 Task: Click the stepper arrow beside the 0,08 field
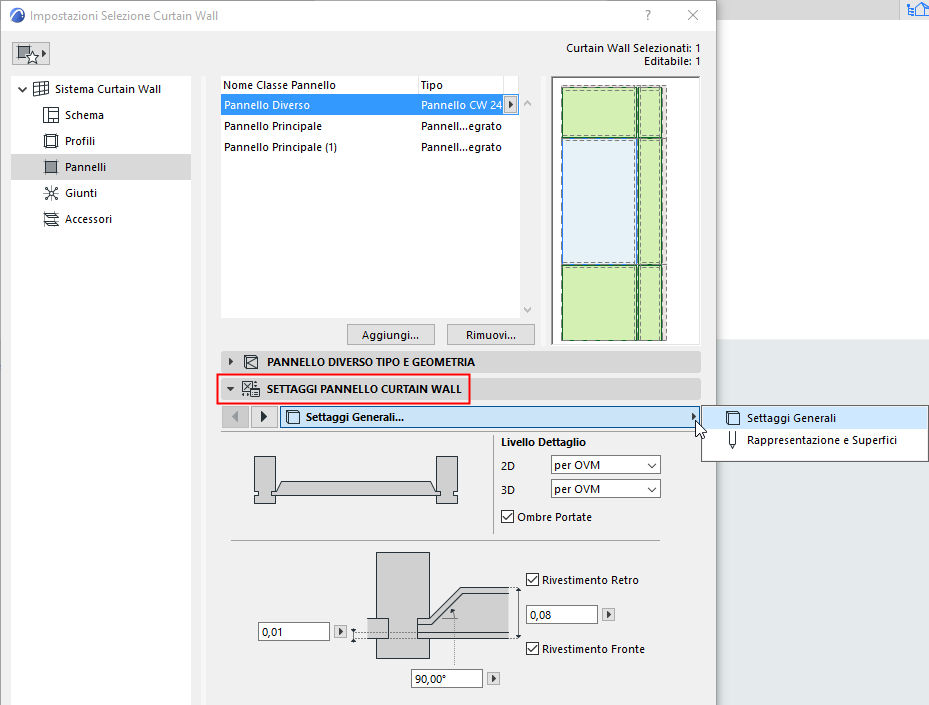607,614
